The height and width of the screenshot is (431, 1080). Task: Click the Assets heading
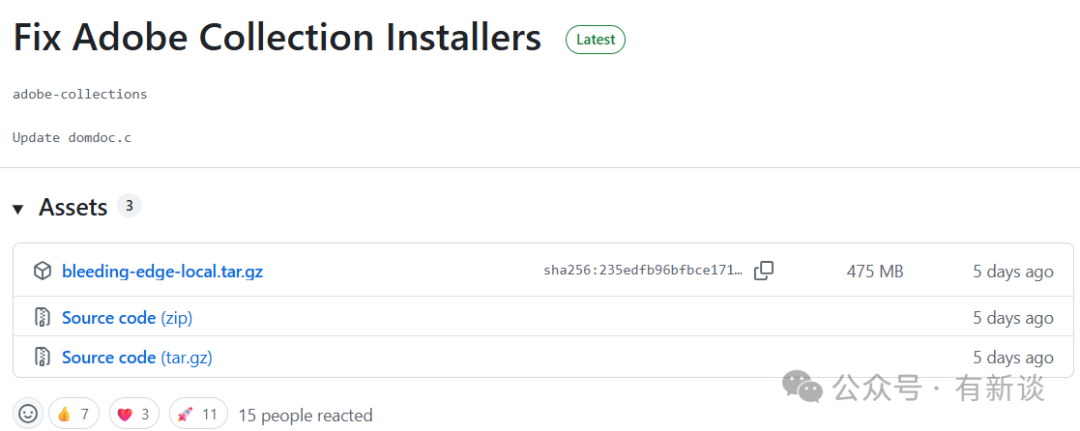point(73,207)
